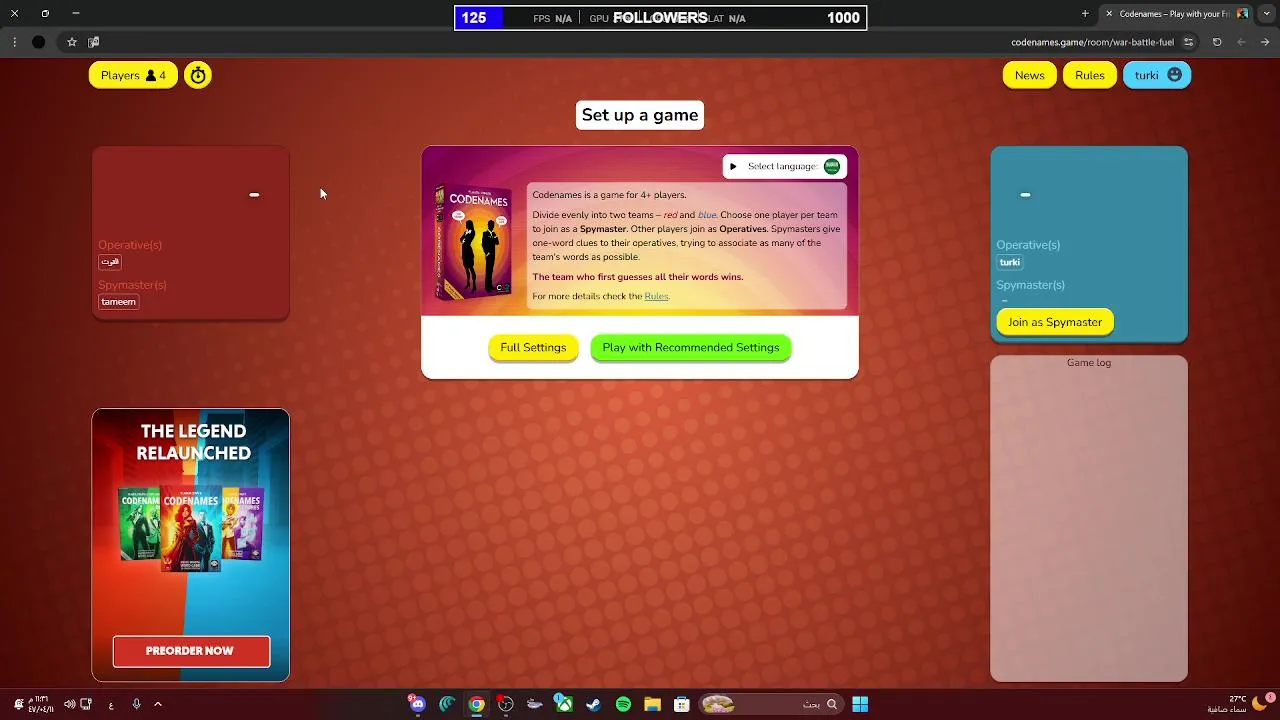The image size is (1280, 720).
Task: Click the PREORDER NOW button
Action: (x=191, y=651)
